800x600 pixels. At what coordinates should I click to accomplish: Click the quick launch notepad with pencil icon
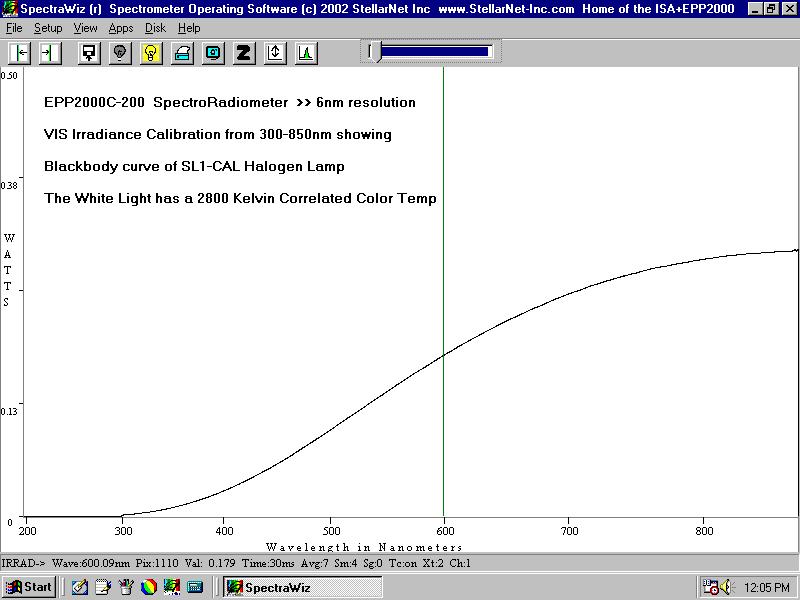tap(103, 587)
